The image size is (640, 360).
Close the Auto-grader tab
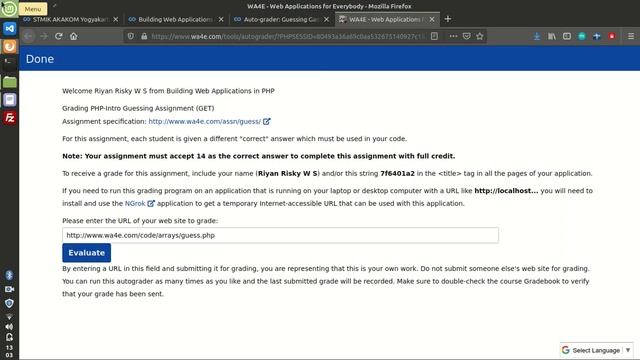(326, 19)
